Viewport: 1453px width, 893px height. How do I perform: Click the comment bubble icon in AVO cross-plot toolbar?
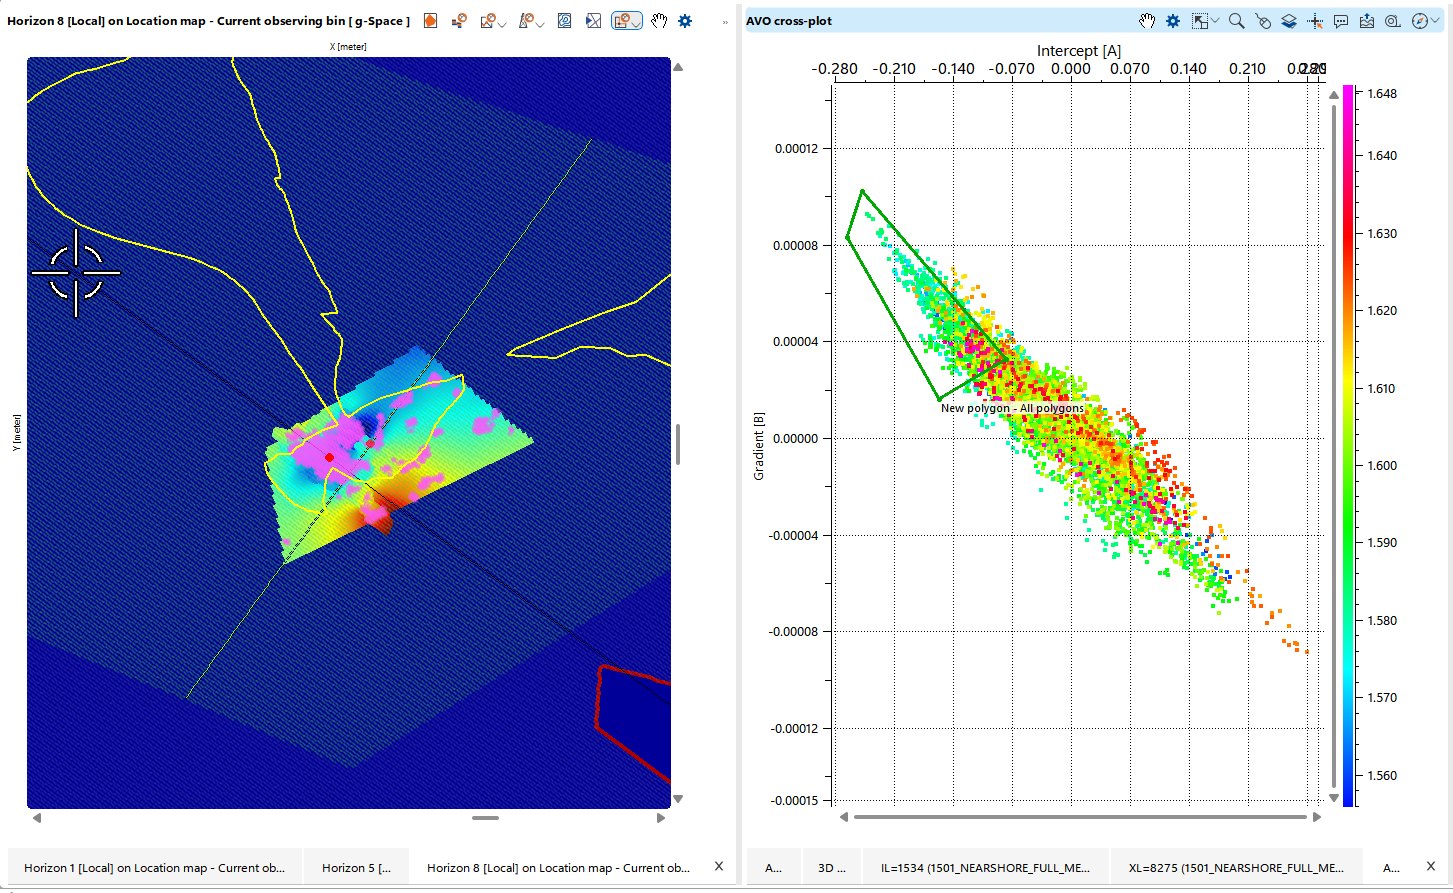[x=1341, y=20]
